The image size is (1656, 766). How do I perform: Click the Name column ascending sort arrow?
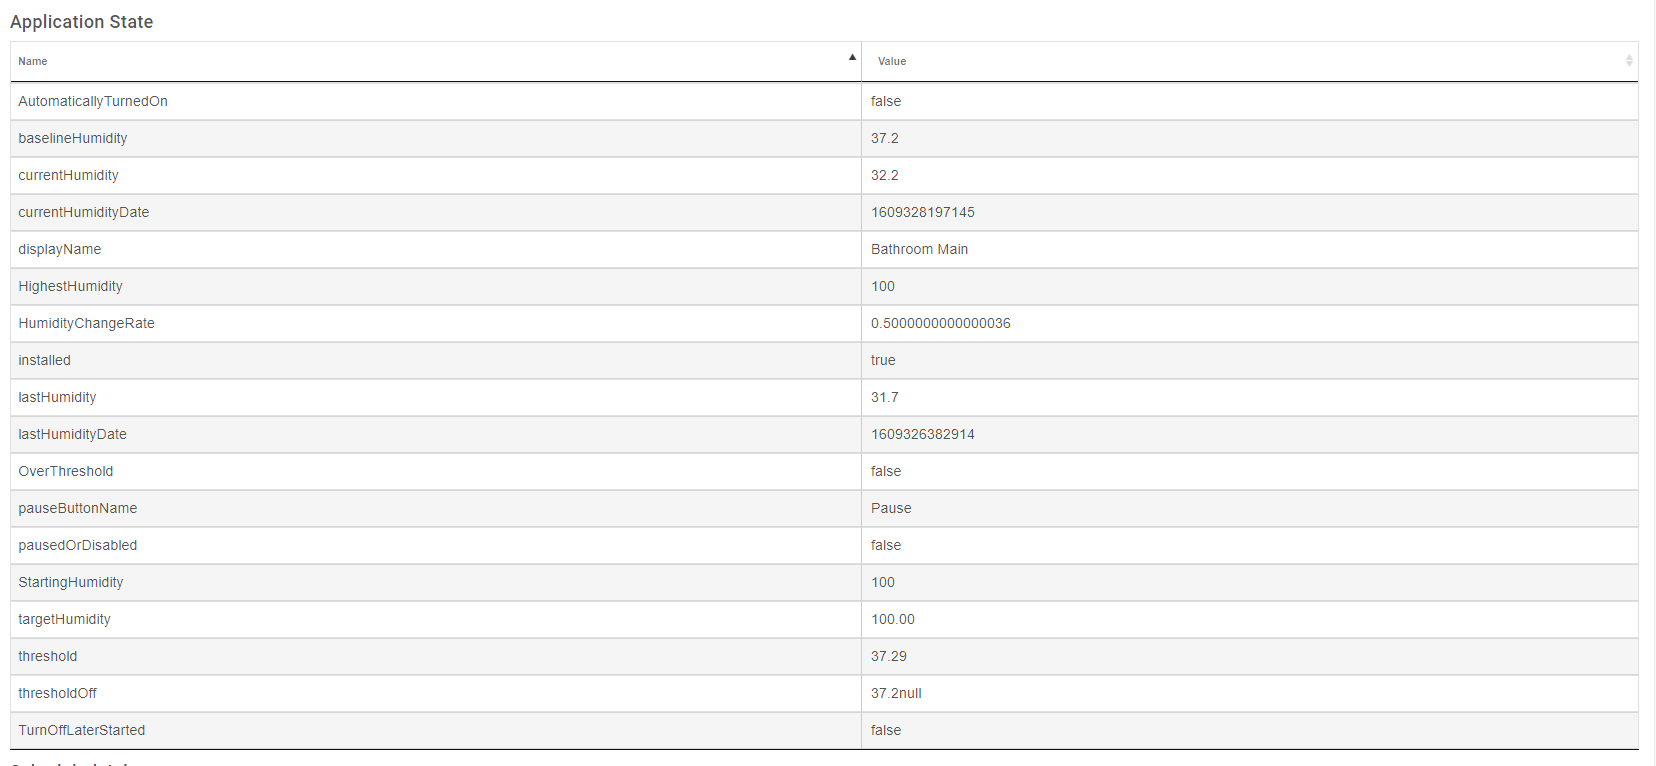(852, 58)
